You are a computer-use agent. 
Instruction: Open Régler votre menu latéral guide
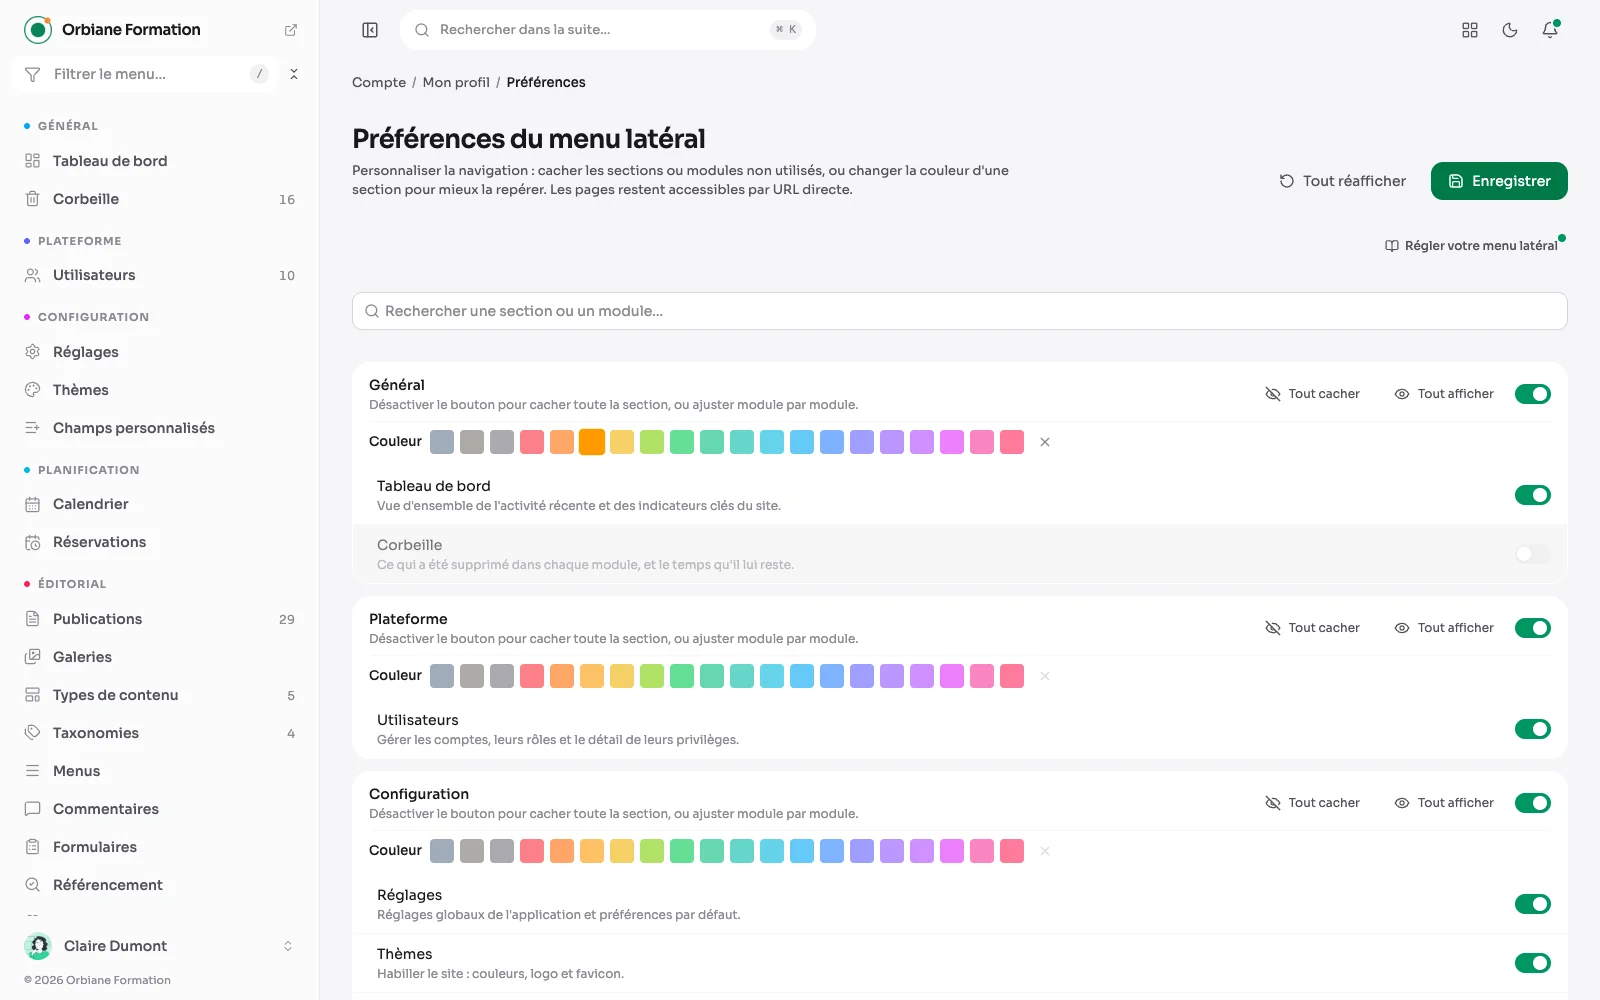coord(1471,246)
